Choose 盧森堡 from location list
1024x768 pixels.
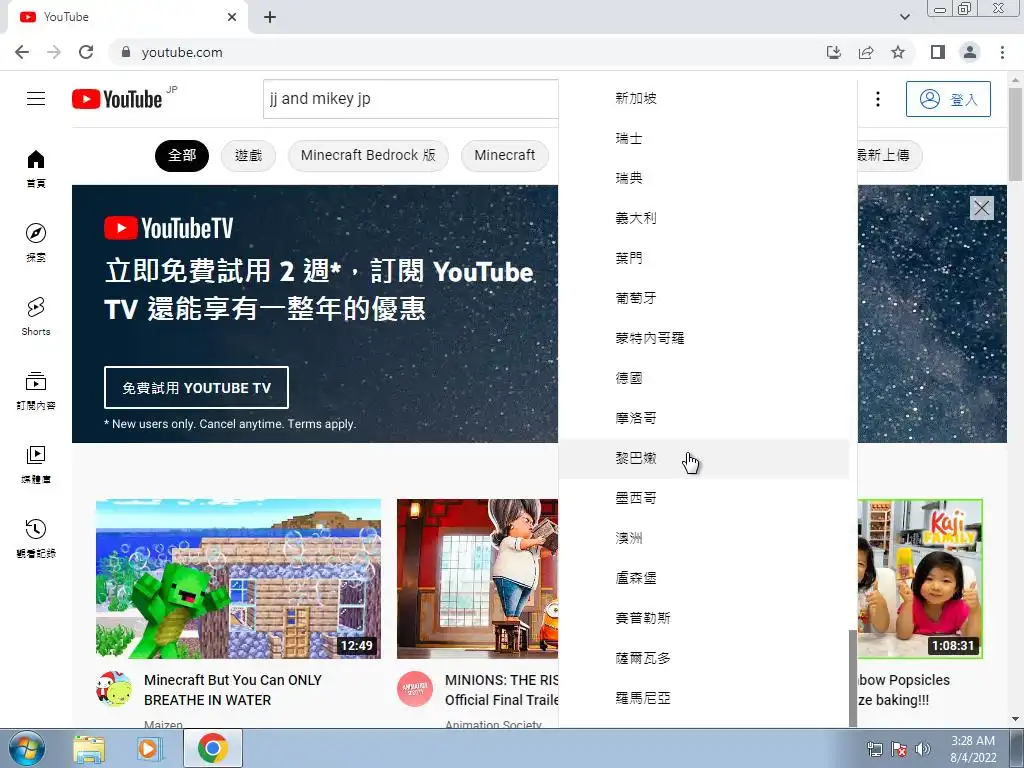pyautogui.click(x=704, y=578)
